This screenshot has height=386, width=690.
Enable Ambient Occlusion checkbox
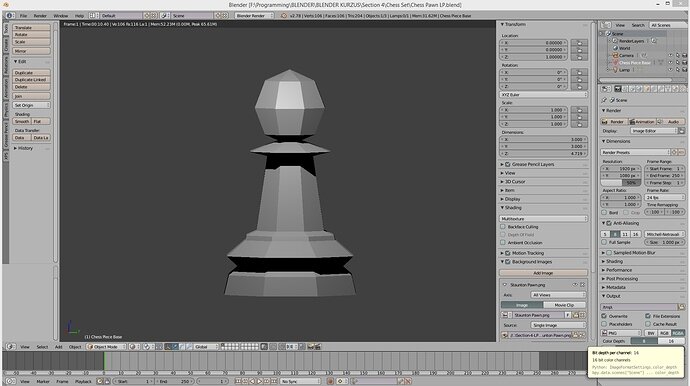(503, 243)
